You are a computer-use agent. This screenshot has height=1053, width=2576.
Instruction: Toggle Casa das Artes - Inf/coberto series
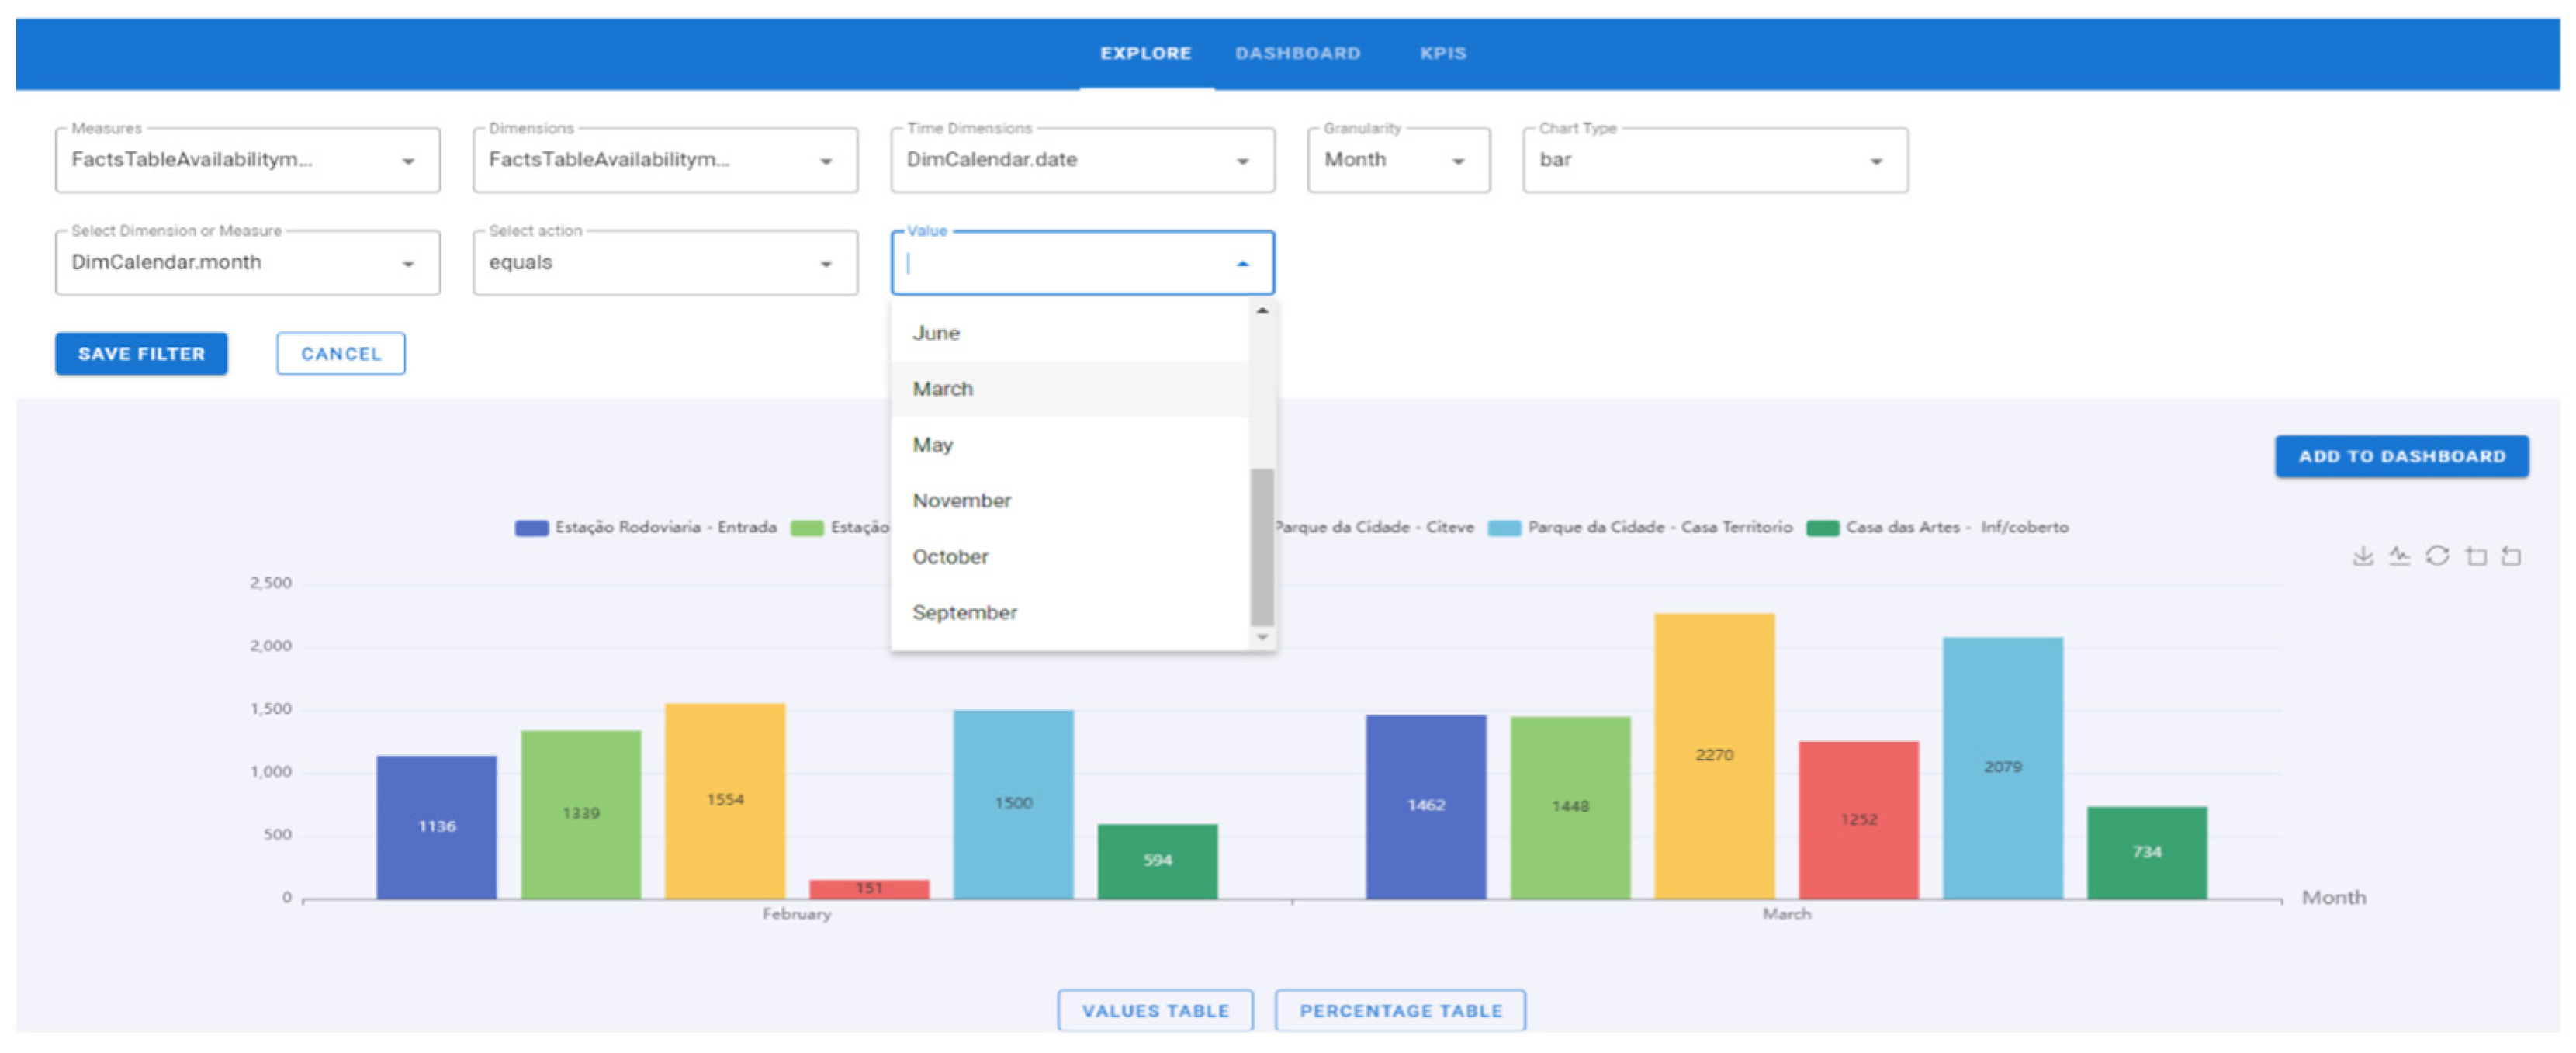pos(1937,528)
